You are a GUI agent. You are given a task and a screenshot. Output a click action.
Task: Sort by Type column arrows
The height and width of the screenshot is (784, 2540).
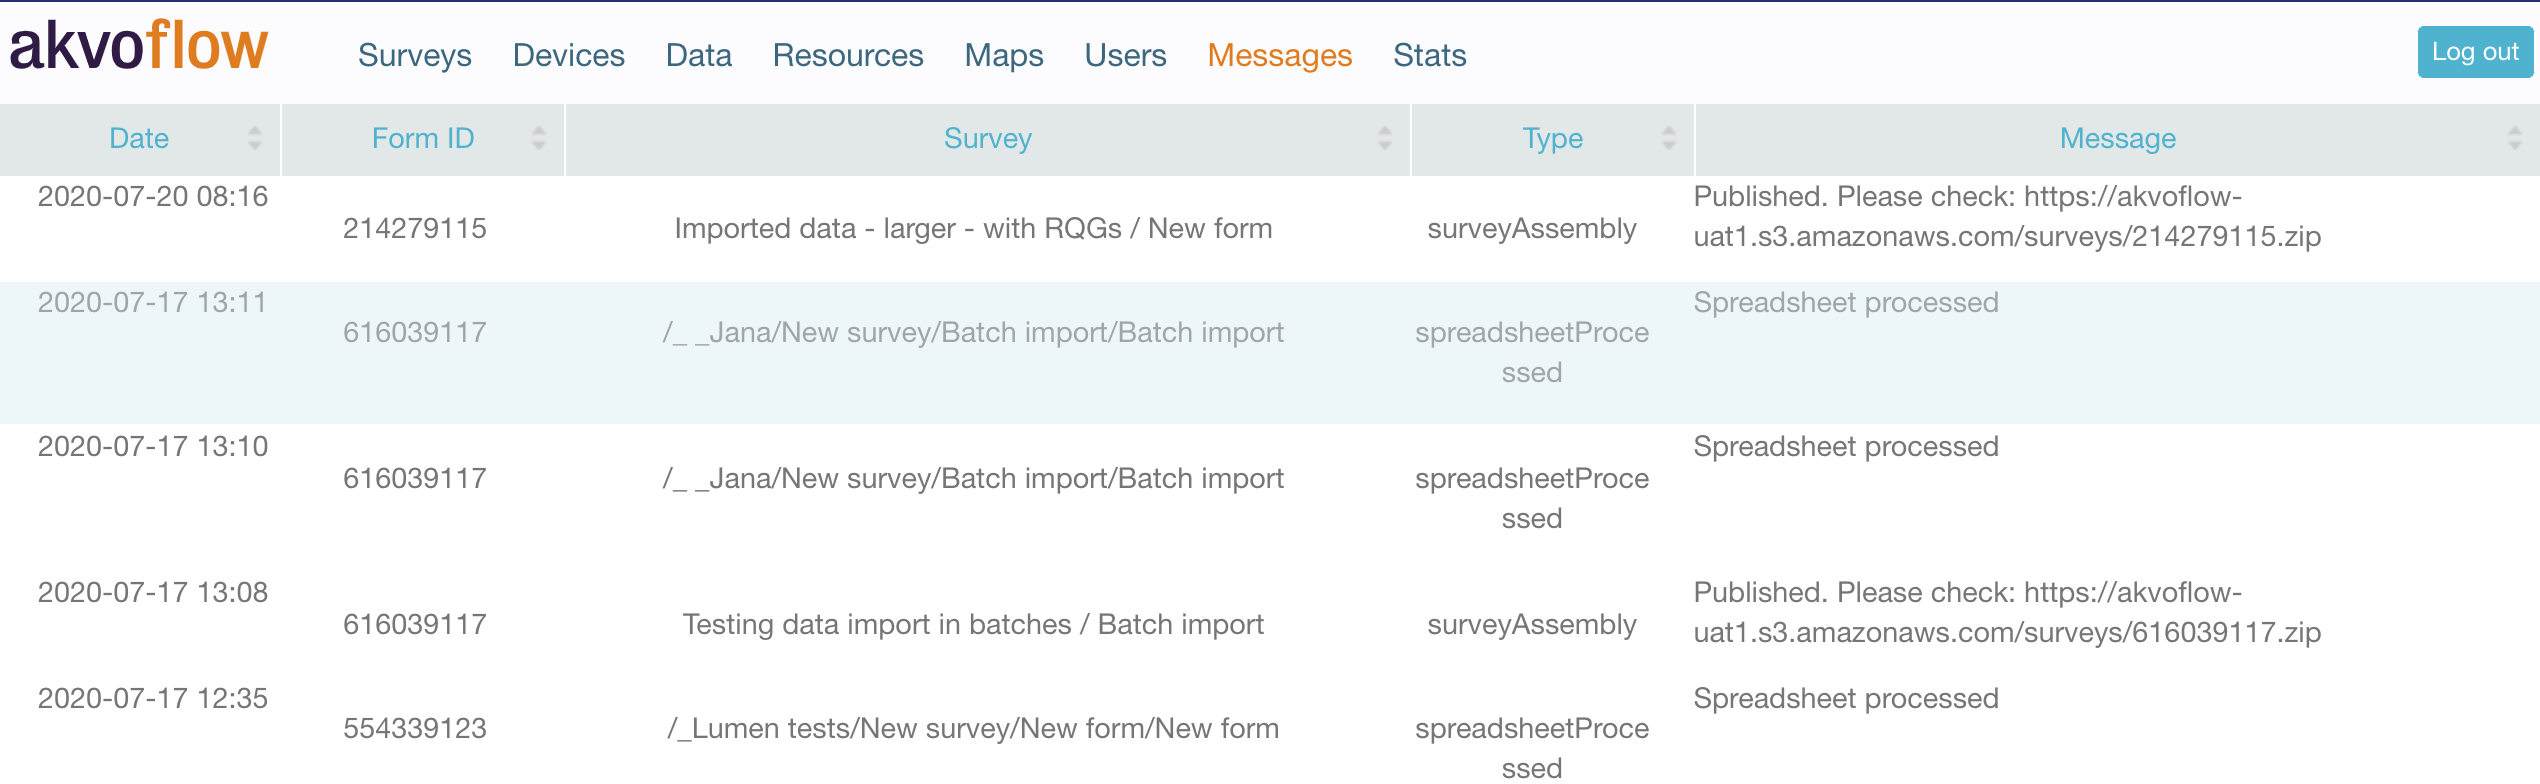[x=1669, y=138]
